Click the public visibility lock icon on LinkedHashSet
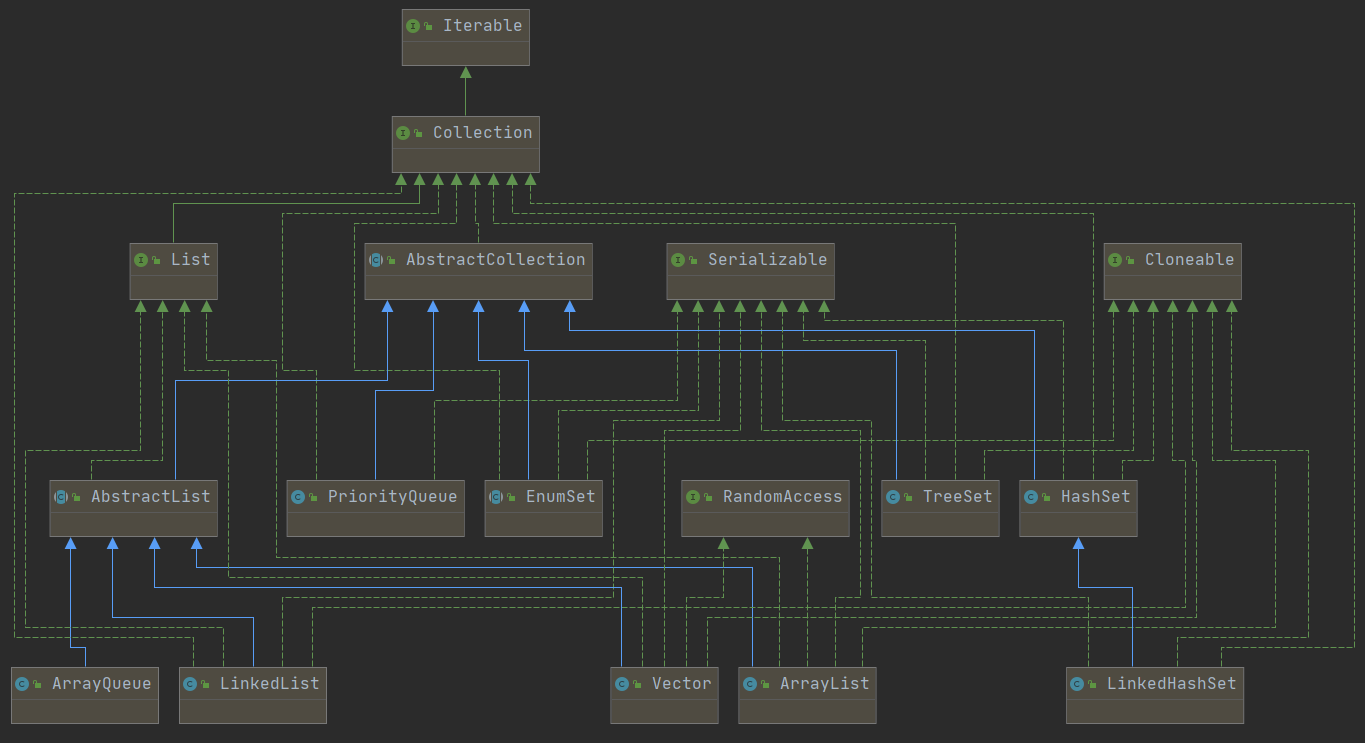The image size is (1365, 743). tap(1093, 685)
